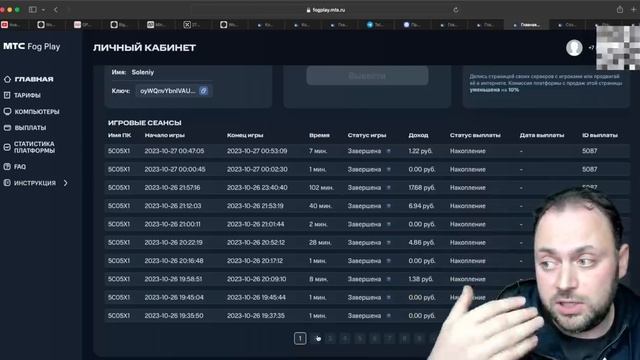Click the Доход column header
The width and height of the screenshot is (640, 360).
(x=418, y=135)
